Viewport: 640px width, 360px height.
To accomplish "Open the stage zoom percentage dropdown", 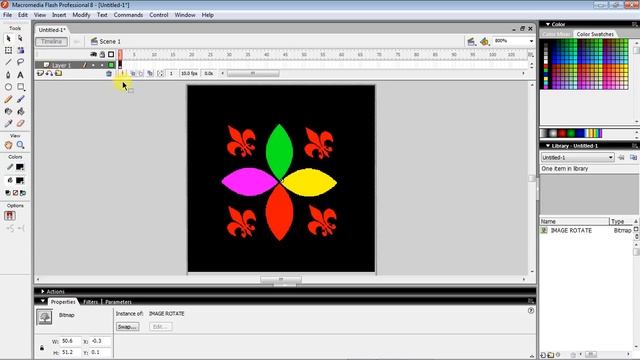I will [x=531, y=41].
